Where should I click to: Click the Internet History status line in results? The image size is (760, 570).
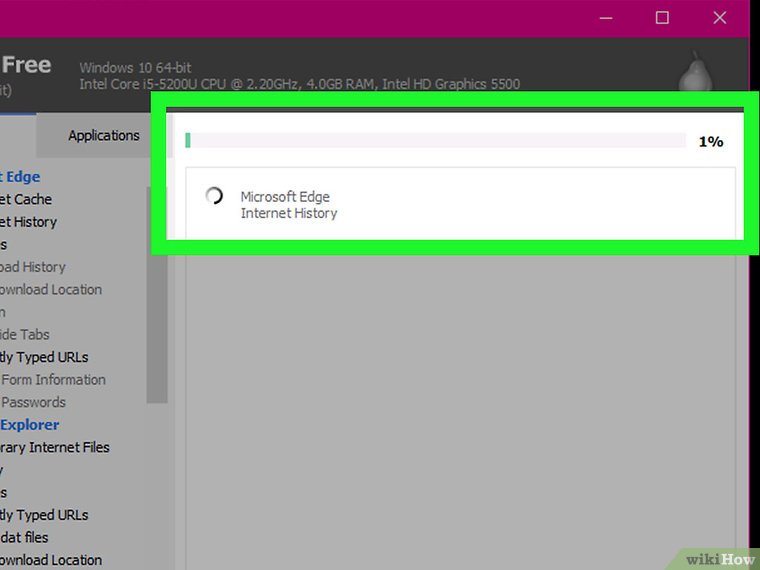click(289, 213)
